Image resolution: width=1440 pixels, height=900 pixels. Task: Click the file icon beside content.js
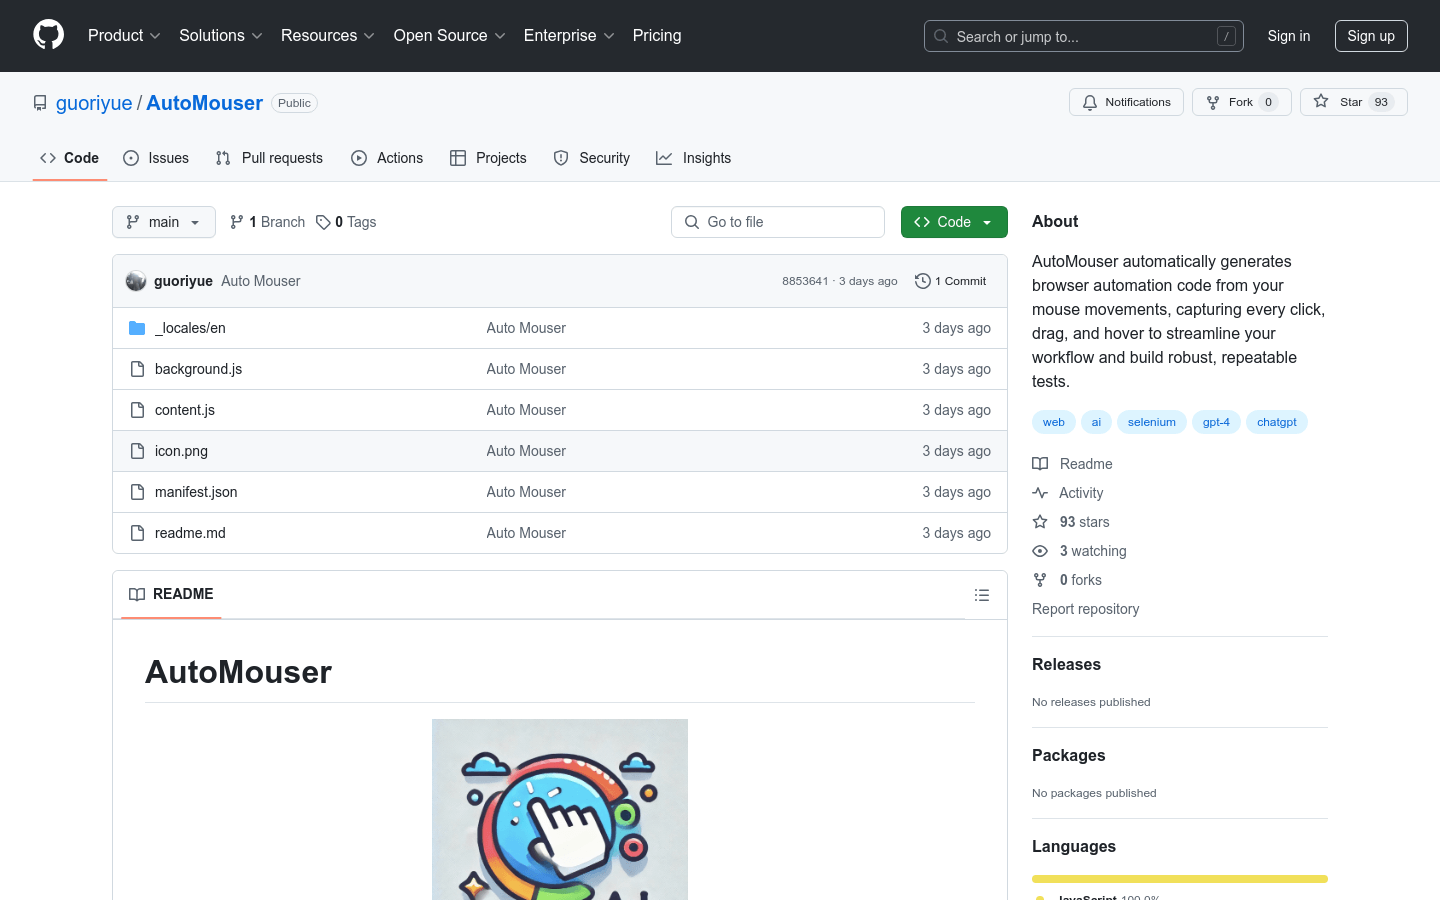[x=137, y=410]
